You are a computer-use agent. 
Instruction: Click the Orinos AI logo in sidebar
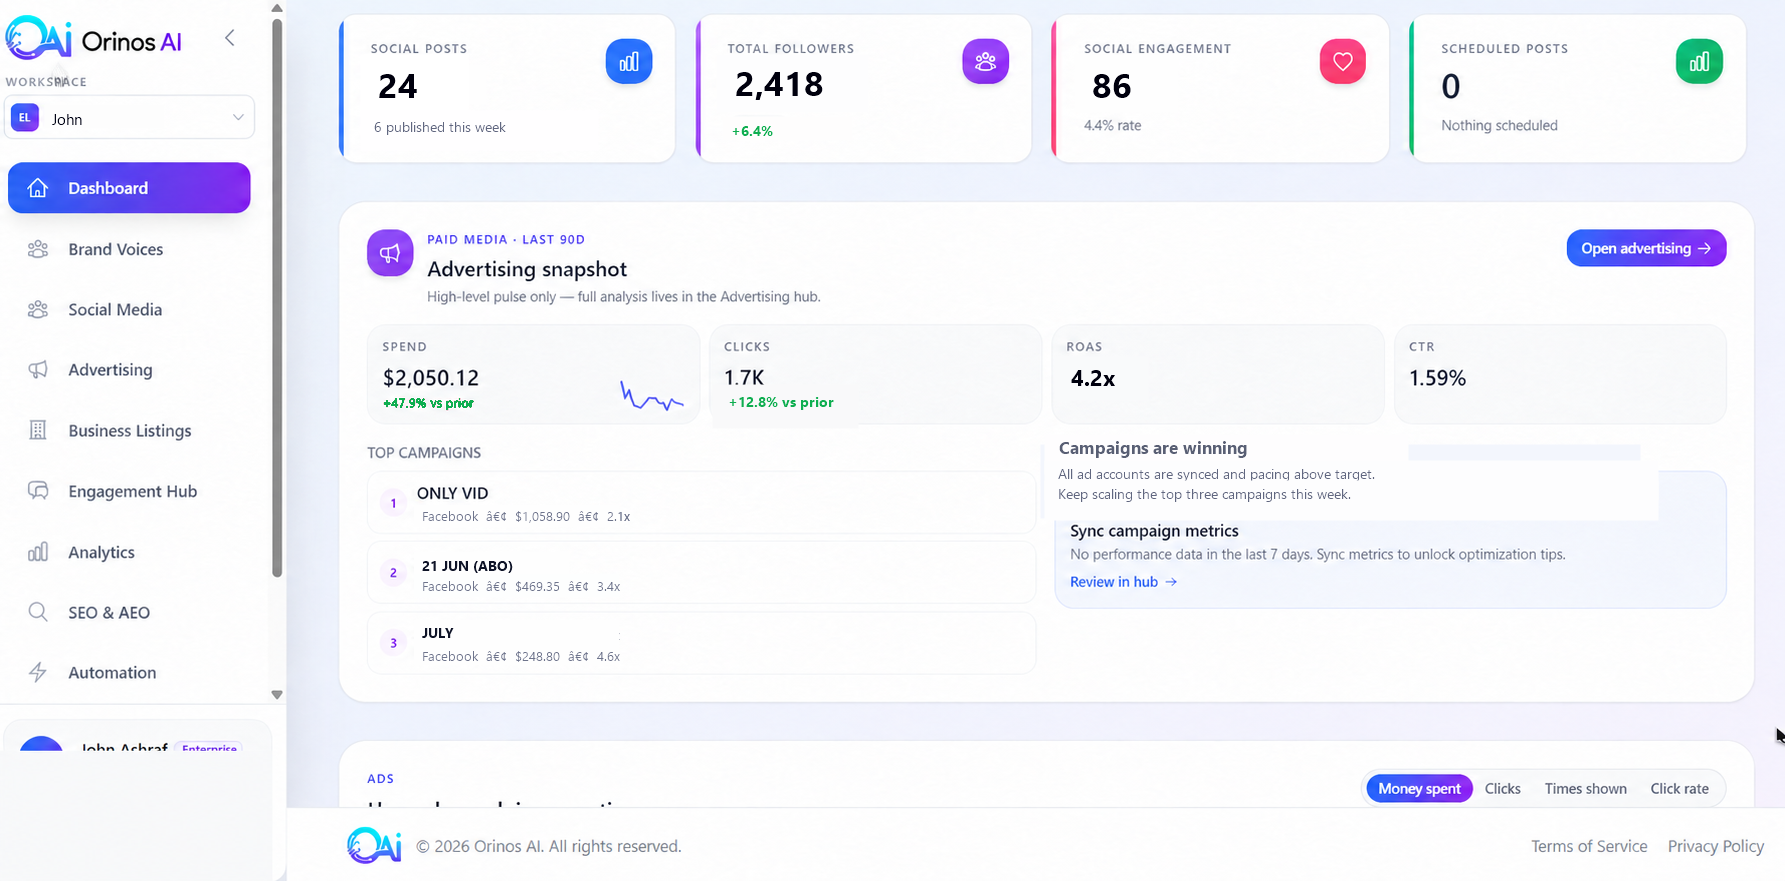click(94, 39)
